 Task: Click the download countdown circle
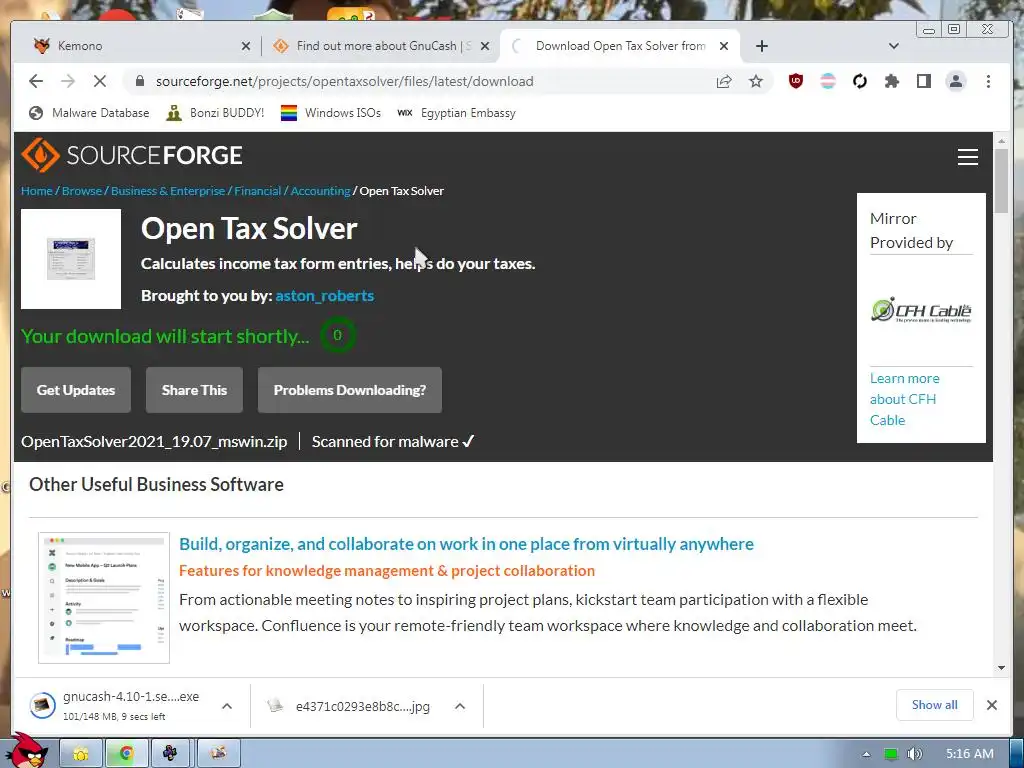click(338, 335)
